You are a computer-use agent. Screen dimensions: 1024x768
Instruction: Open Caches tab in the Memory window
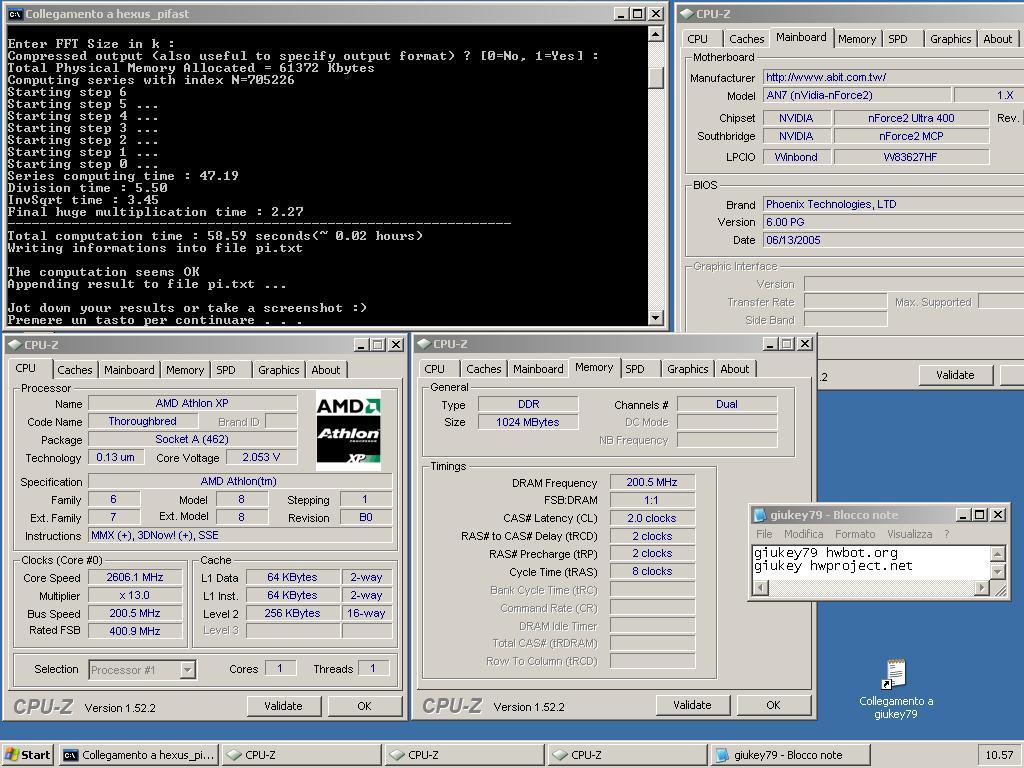pos(483,369)
